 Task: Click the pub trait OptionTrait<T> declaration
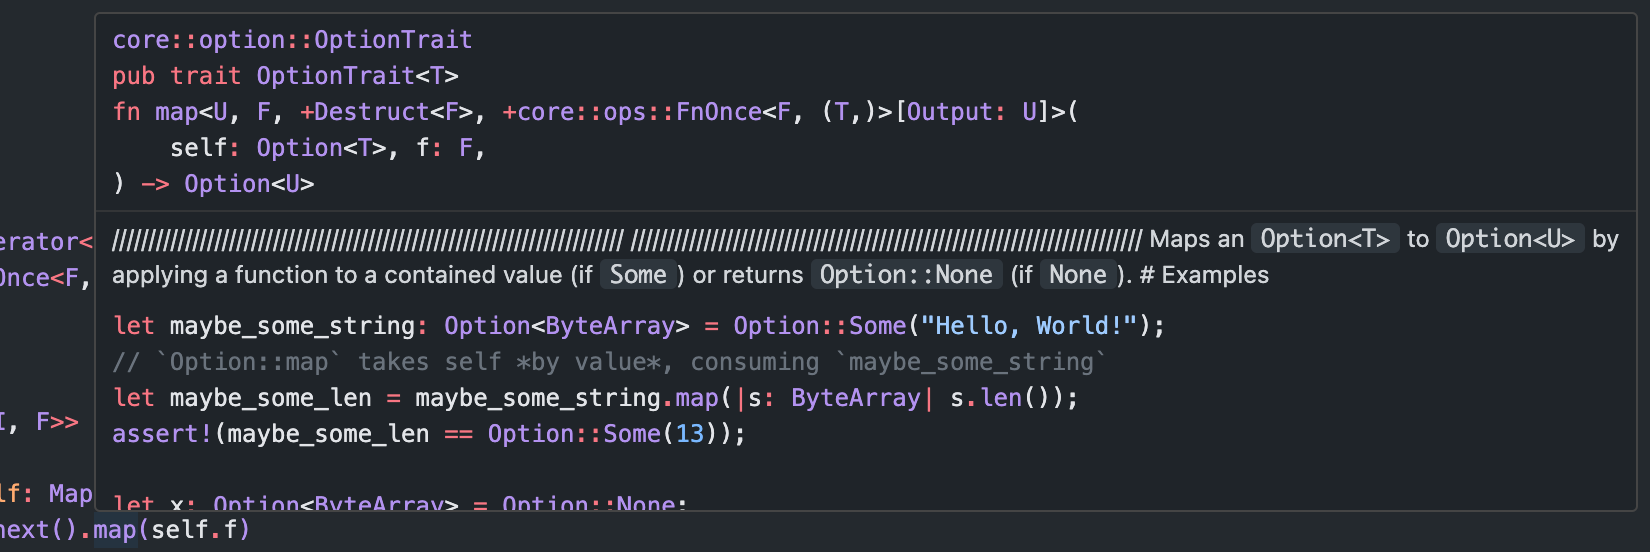285,76
